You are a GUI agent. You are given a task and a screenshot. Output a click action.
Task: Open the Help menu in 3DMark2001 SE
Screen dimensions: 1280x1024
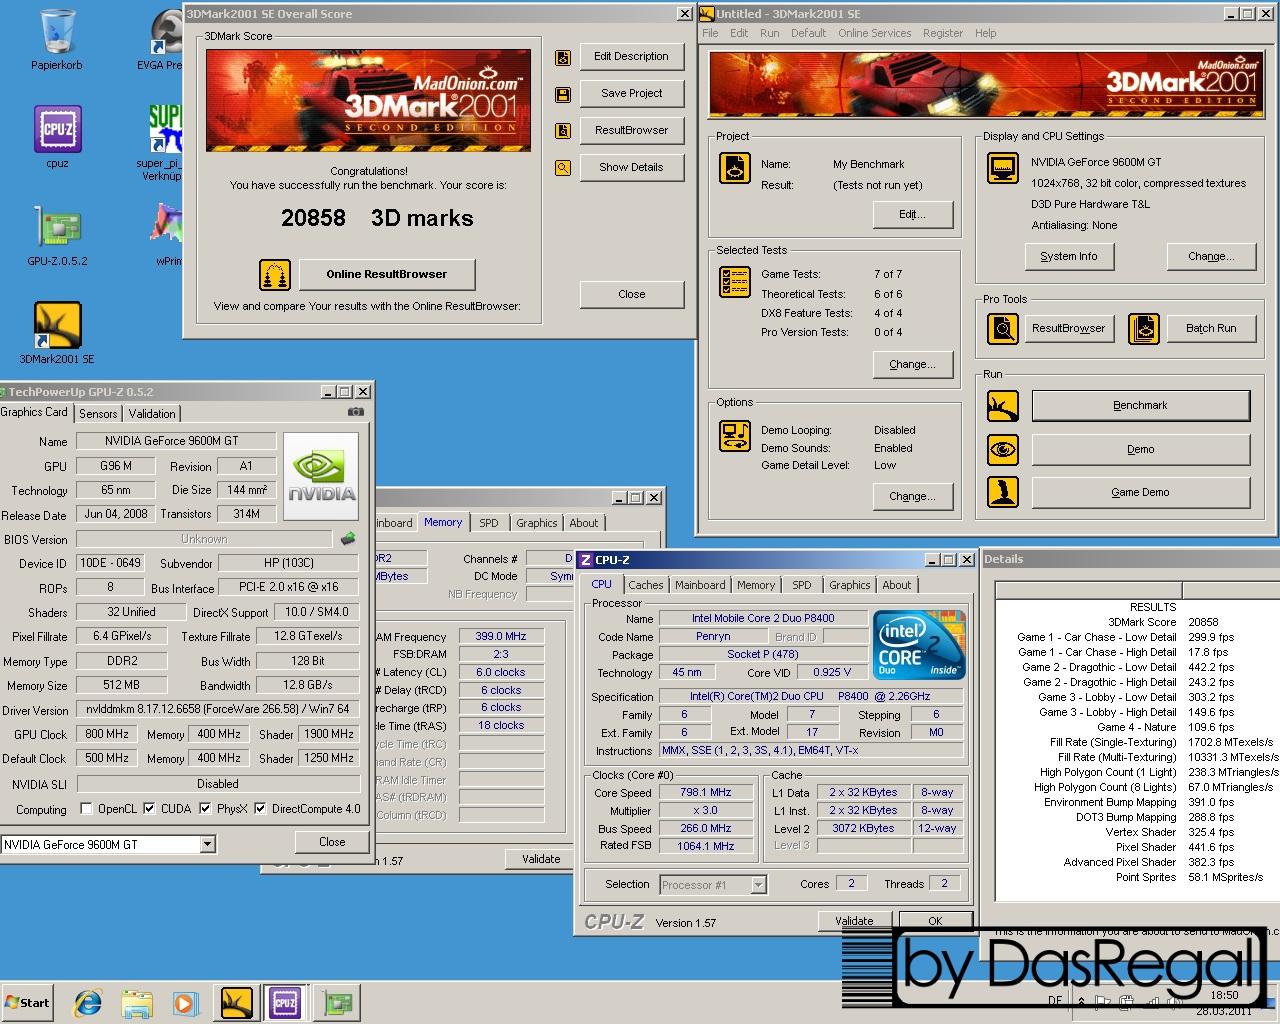pyautogui.click(x=986, y=33)
